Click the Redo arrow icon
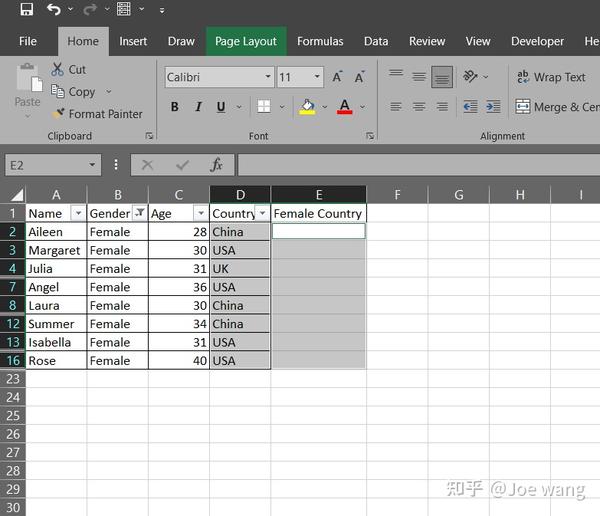 (90, 9)
